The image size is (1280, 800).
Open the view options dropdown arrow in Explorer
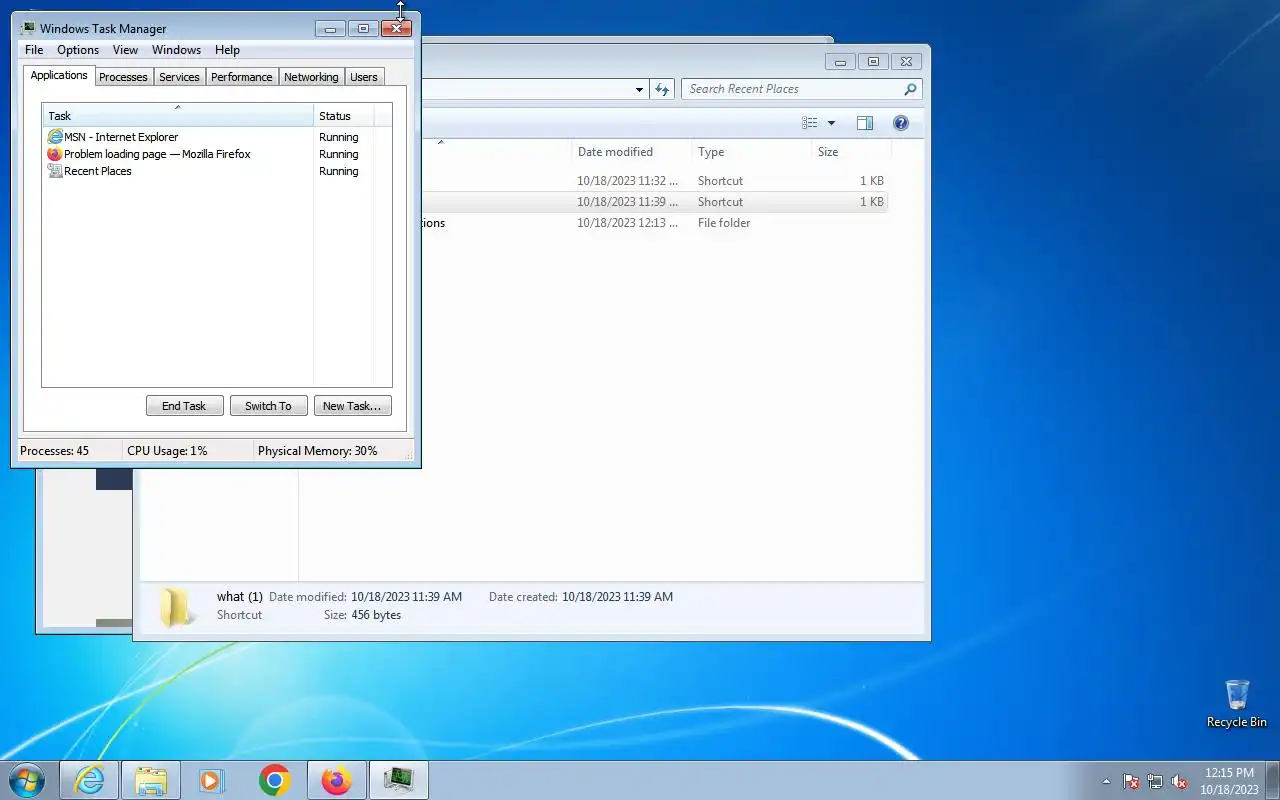click(831, 123)
